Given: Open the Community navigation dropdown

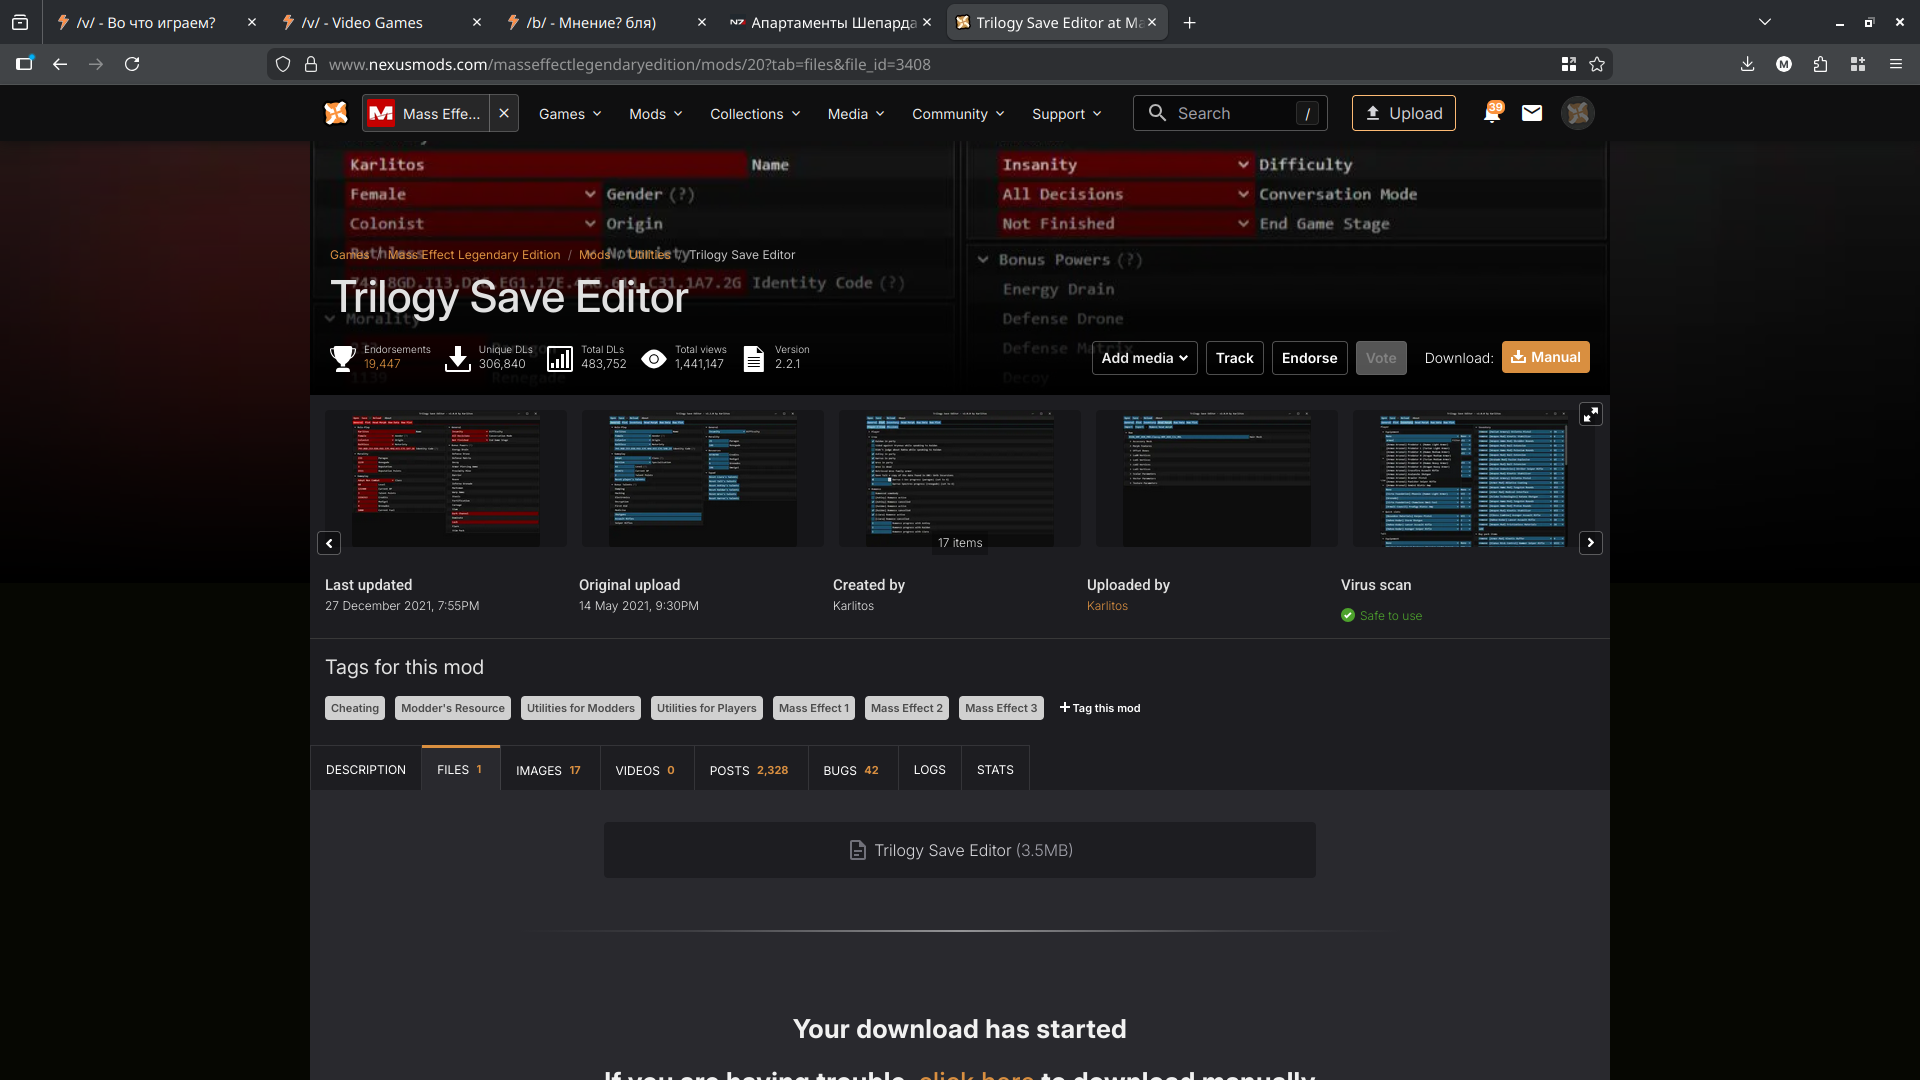Looking at the screenshot, I should (x=957, y=114).
